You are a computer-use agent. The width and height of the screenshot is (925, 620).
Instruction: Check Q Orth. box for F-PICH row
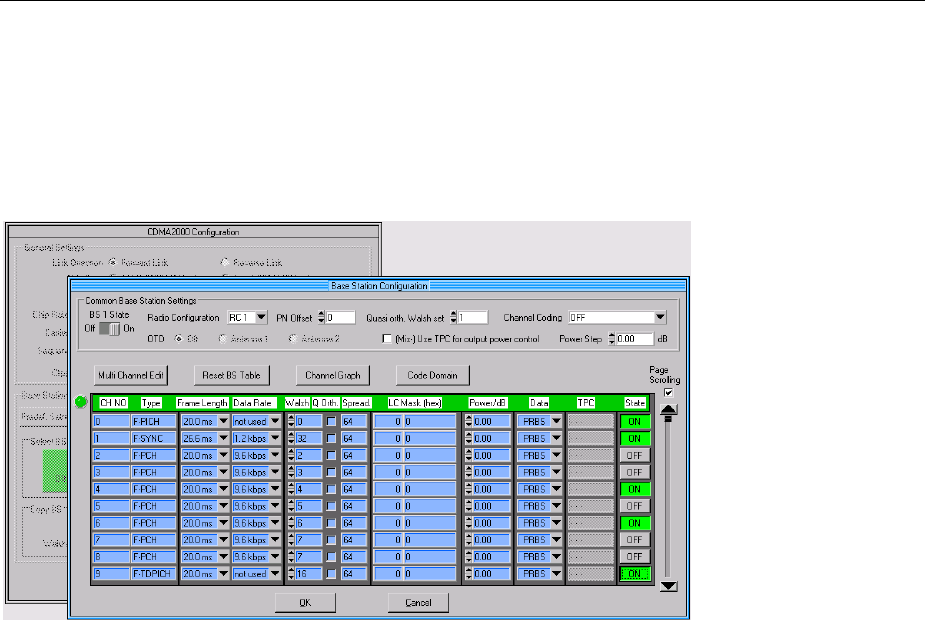tap(331, 422)
